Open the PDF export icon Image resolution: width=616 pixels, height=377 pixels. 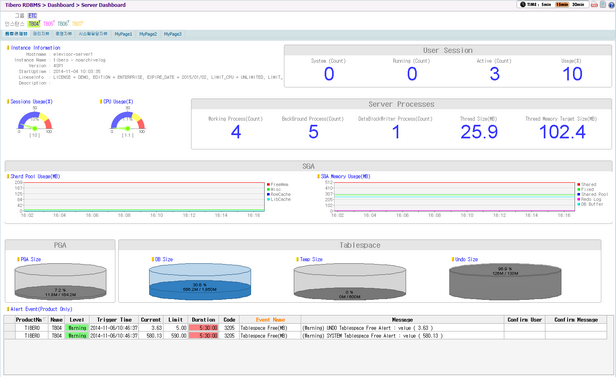click(594, 5)
